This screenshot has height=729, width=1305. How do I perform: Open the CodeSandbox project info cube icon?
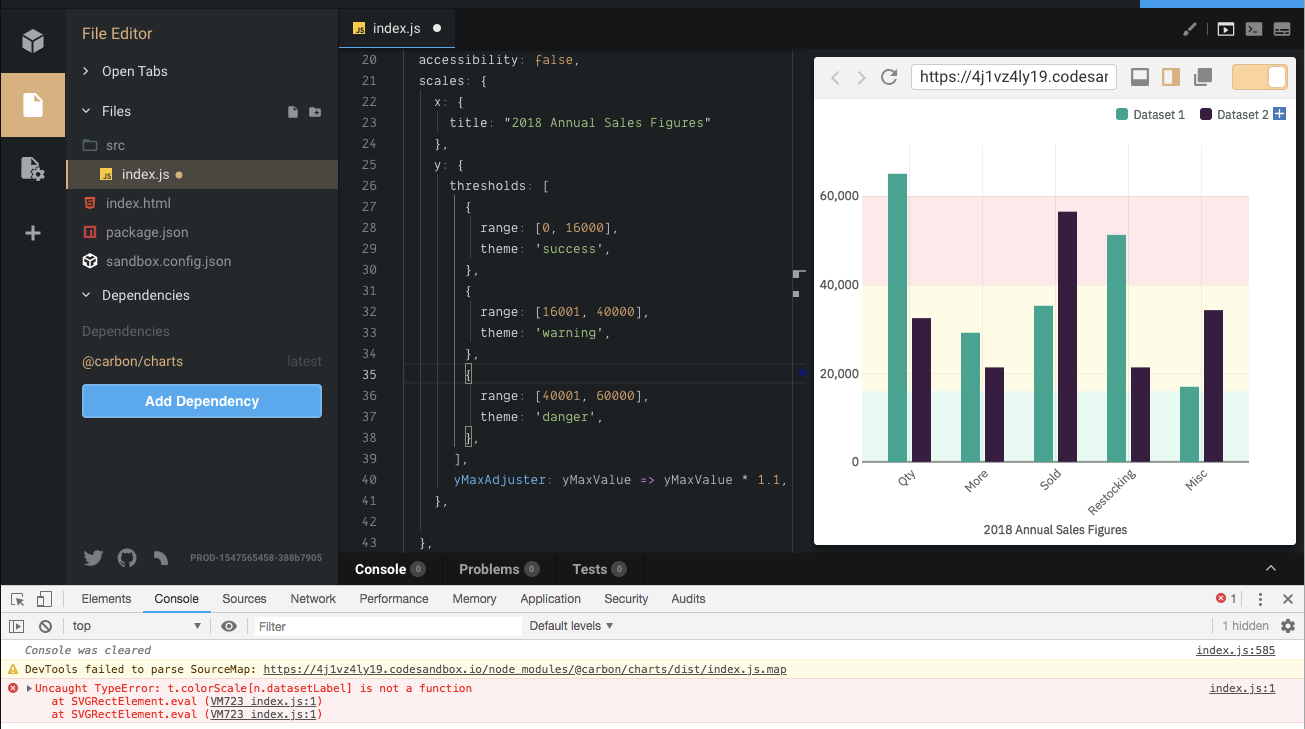tap(33, 41)
